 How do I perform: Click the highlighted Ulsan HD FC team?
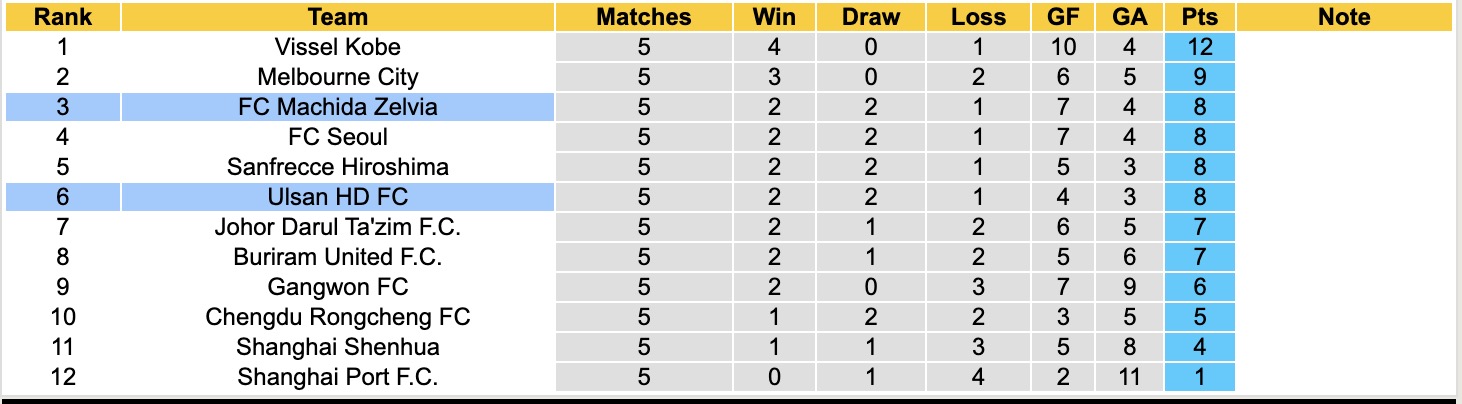(x=338, y=197)
